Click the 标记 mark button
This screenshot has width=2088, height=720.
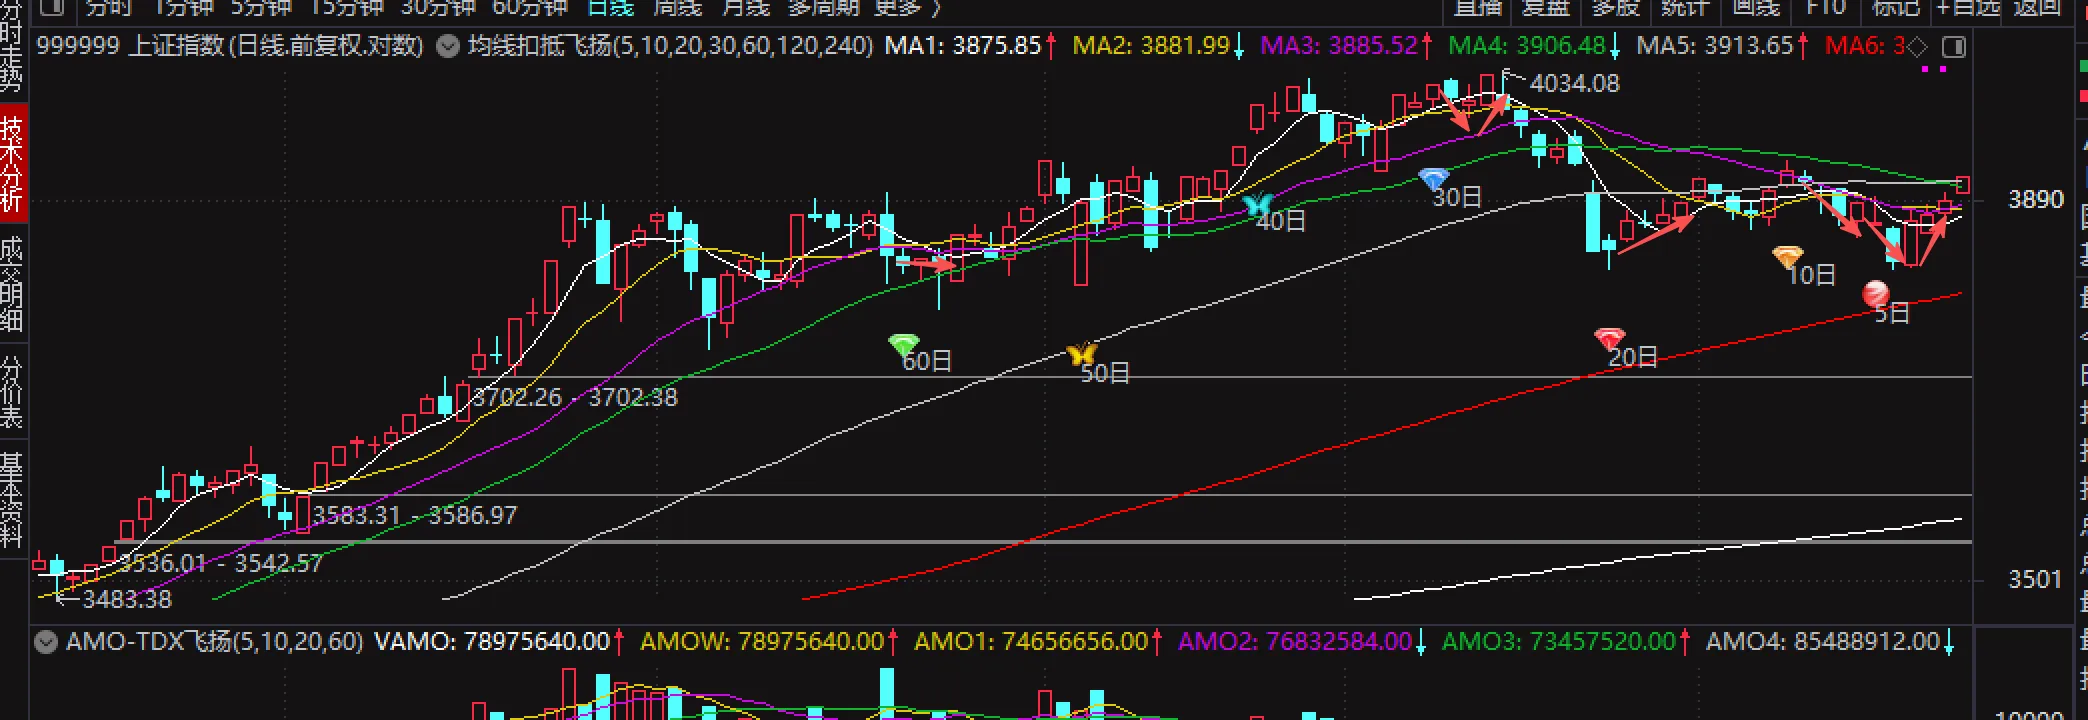[1896, 8]
